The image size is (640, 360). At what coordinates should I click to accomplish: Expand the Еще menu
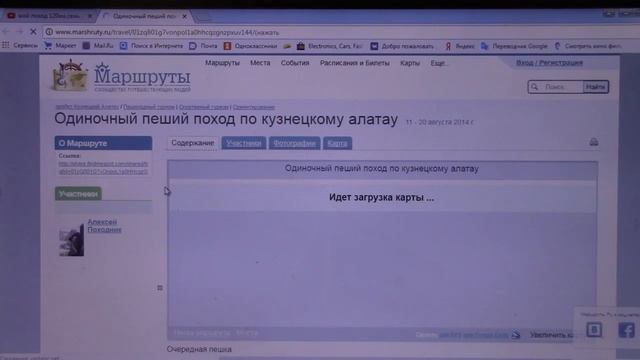pos(438,63)
